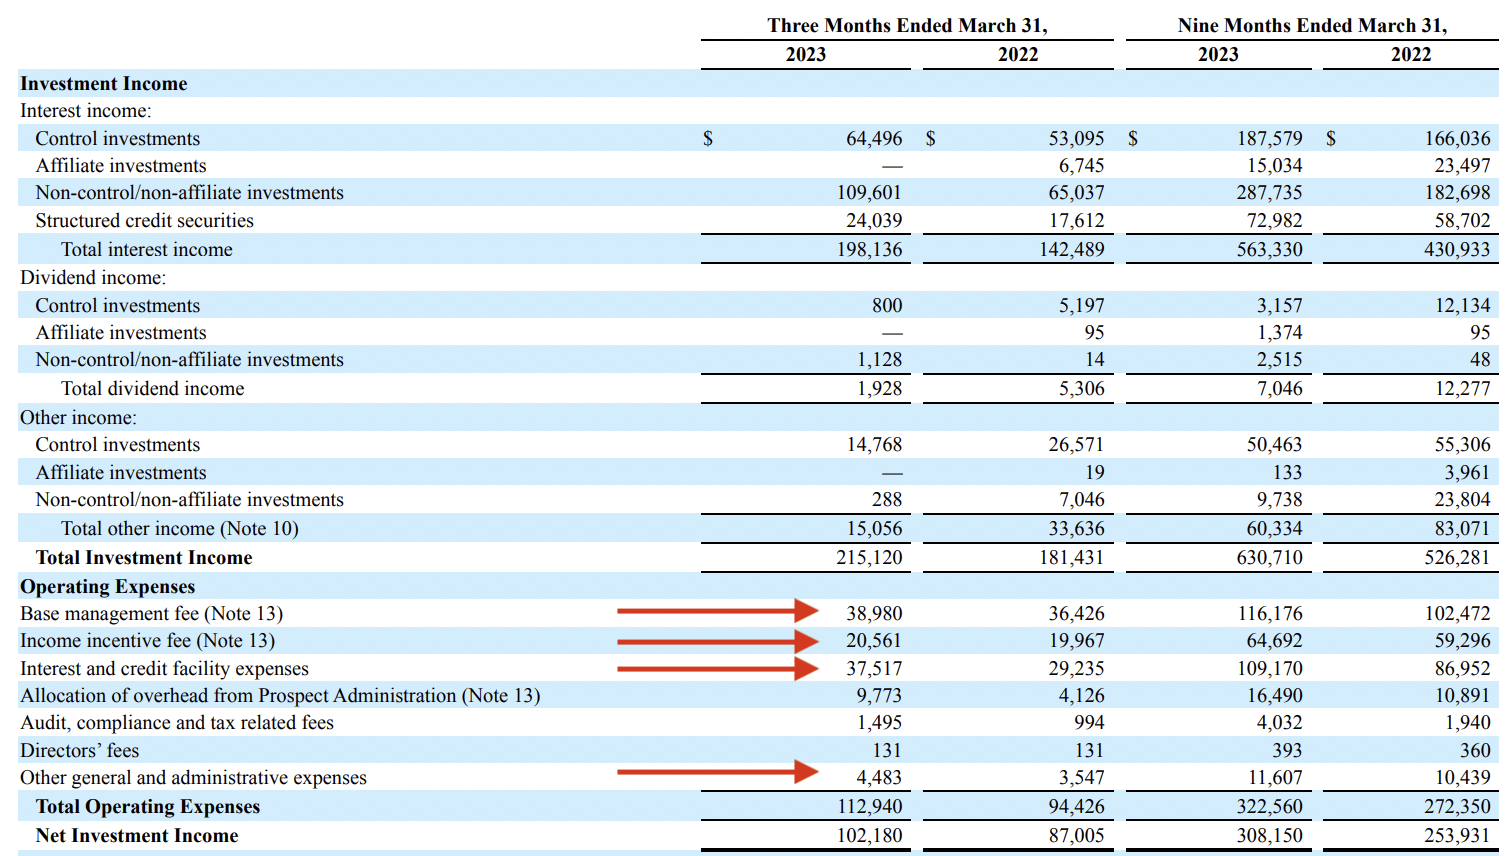Click the value 322,560
The width and height of the screenshot is (1508, 856).
[1270, 807]
